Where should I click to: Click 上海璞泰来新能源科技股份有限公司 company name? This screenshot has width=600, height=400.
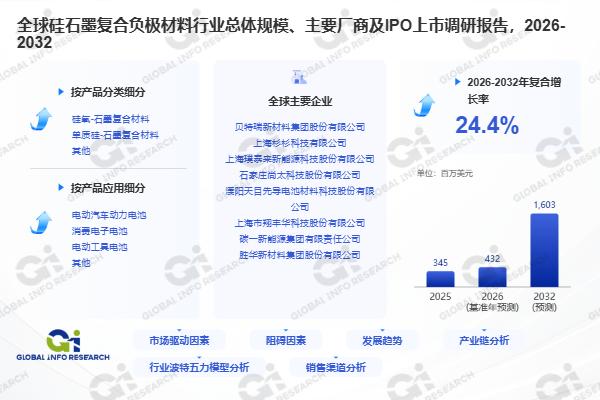[x=300, y=159]
